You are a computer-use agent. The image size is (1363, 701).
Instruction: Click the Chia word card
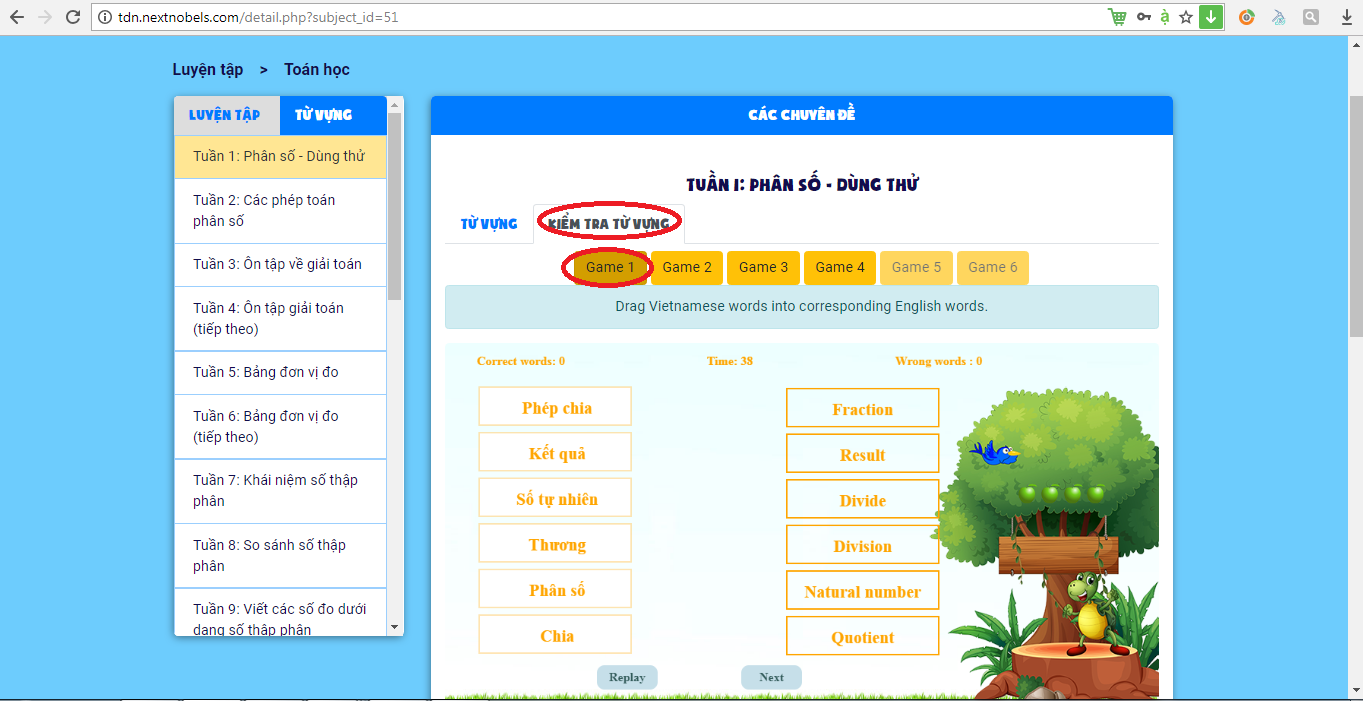555,635
